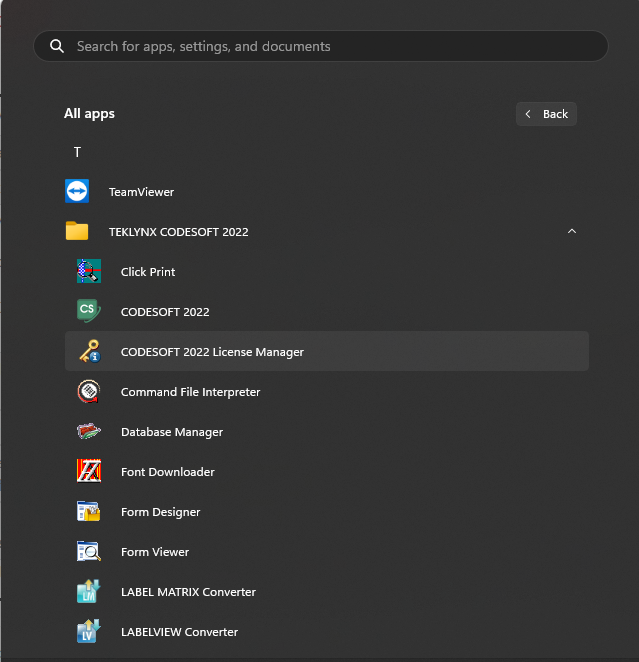This screenshot has width=639, height=662.
Task: Click the Form Viewer magnifier icon
Action: [89, 551]
